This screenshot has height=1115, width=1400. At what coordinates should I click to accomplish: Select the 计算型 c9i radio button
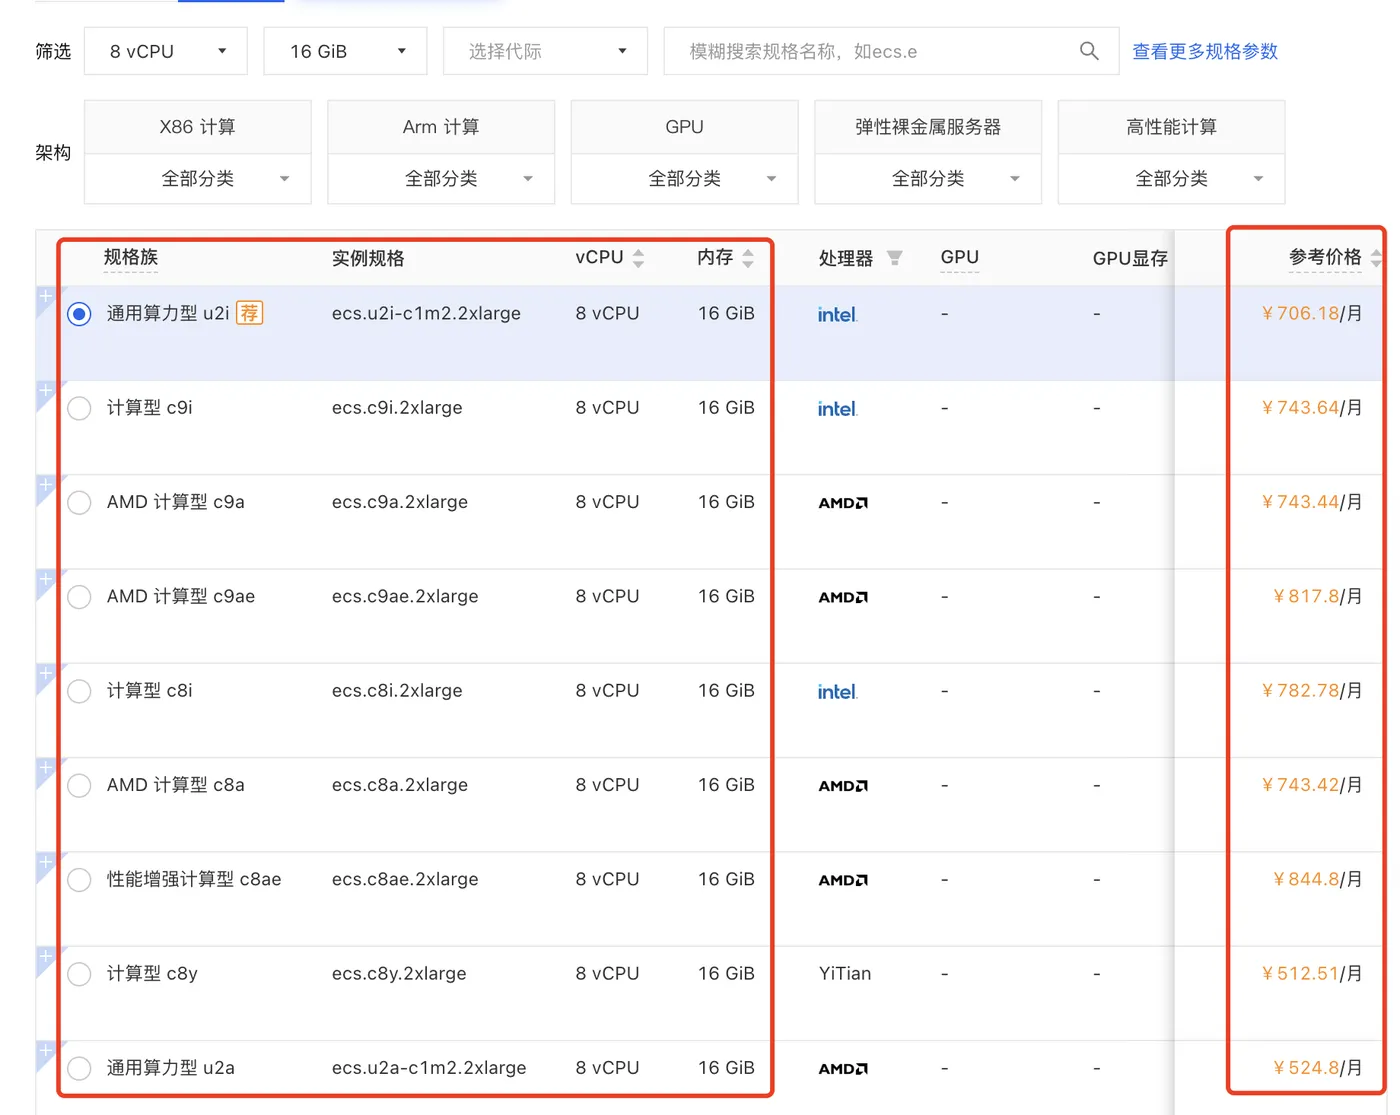79,408
